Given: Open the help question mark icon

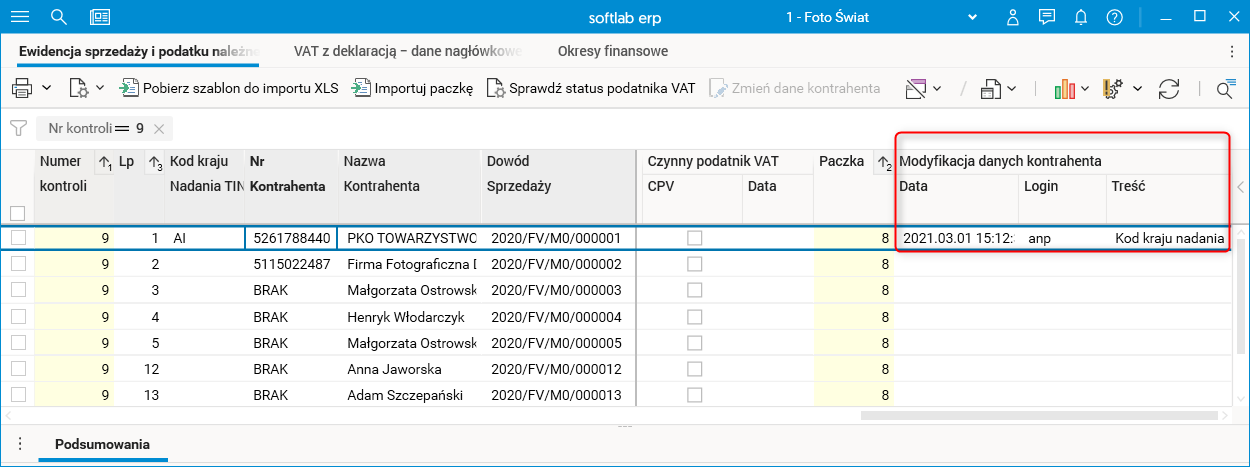Looking at the screenshot, I should click(1114, 17).
